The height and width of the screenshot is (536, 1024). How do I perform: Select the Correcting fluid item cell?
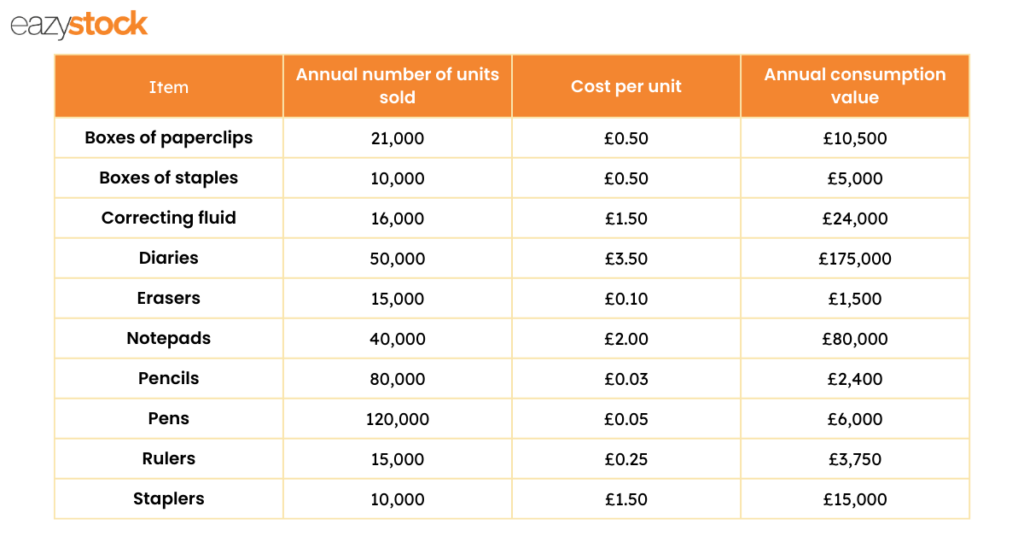point(168,218)
